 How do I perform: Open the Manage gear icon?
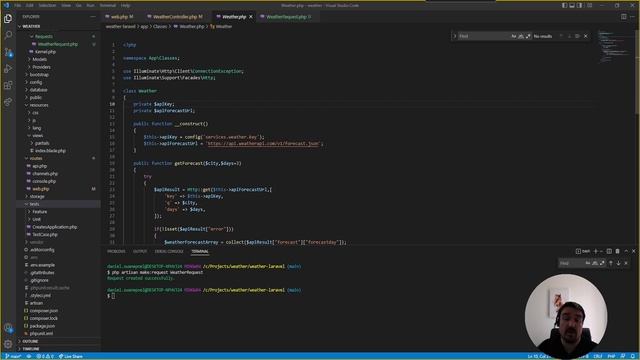pyautogui.click(x=8, y=344)
